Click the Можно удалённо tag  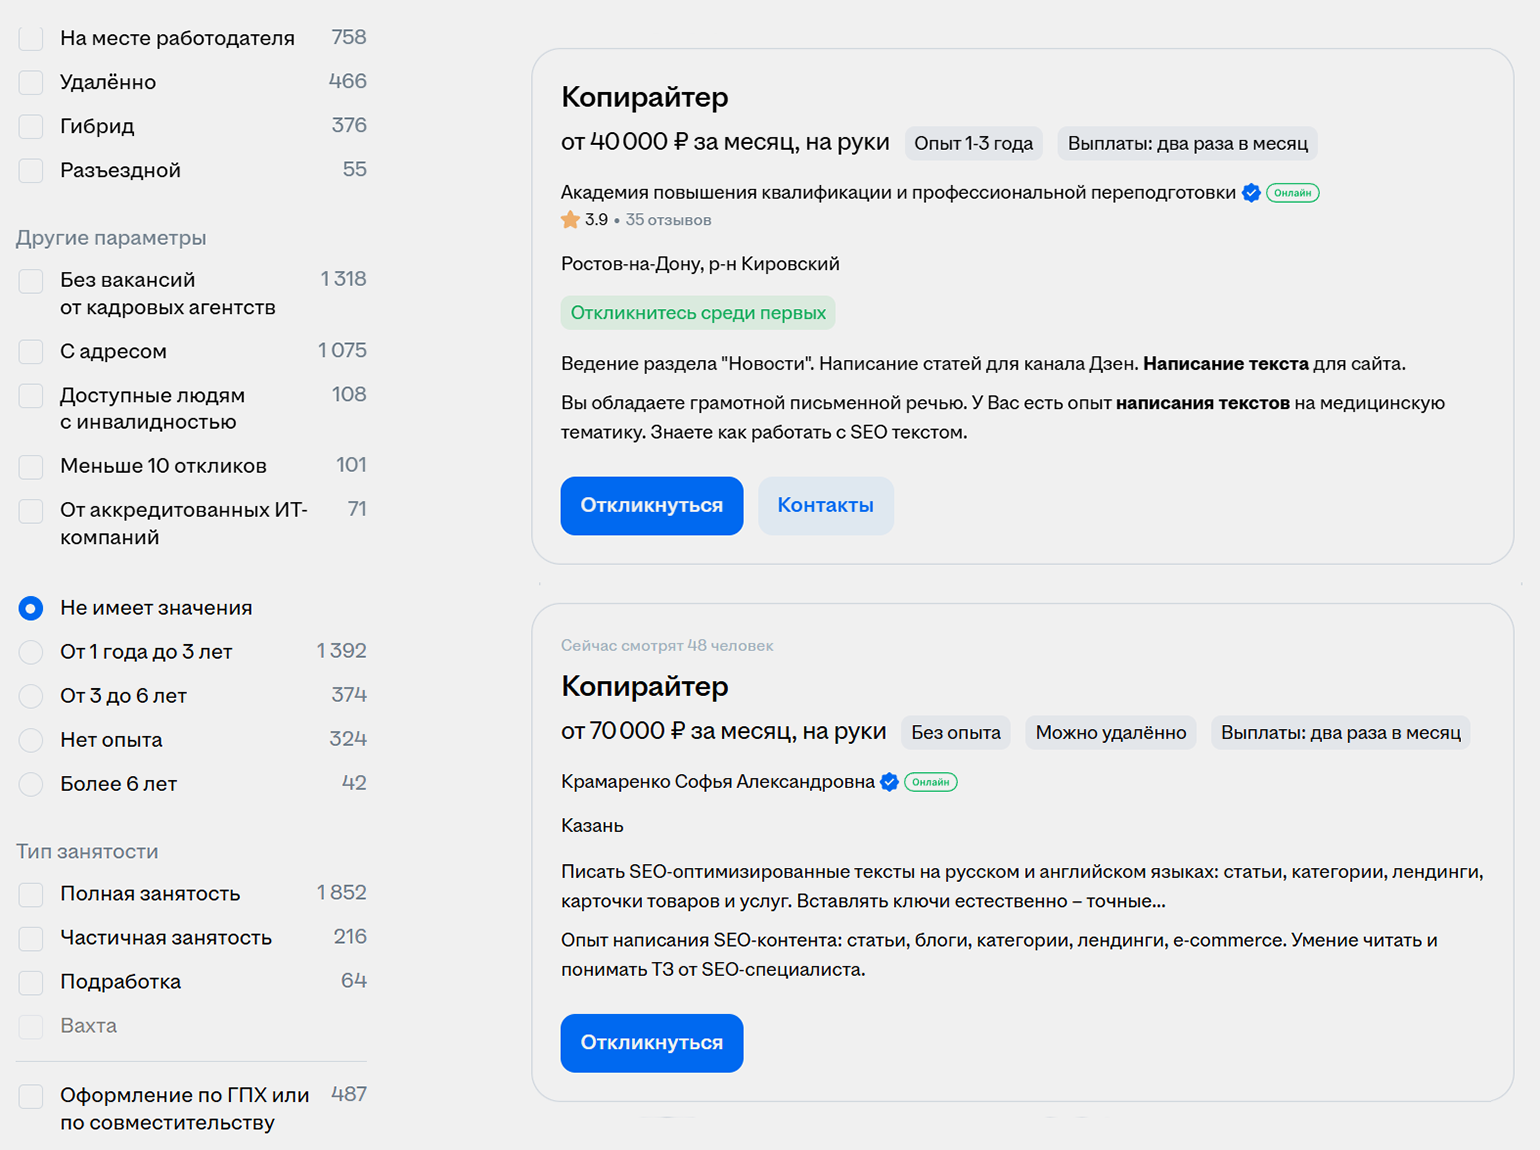tap(1110, 733)
